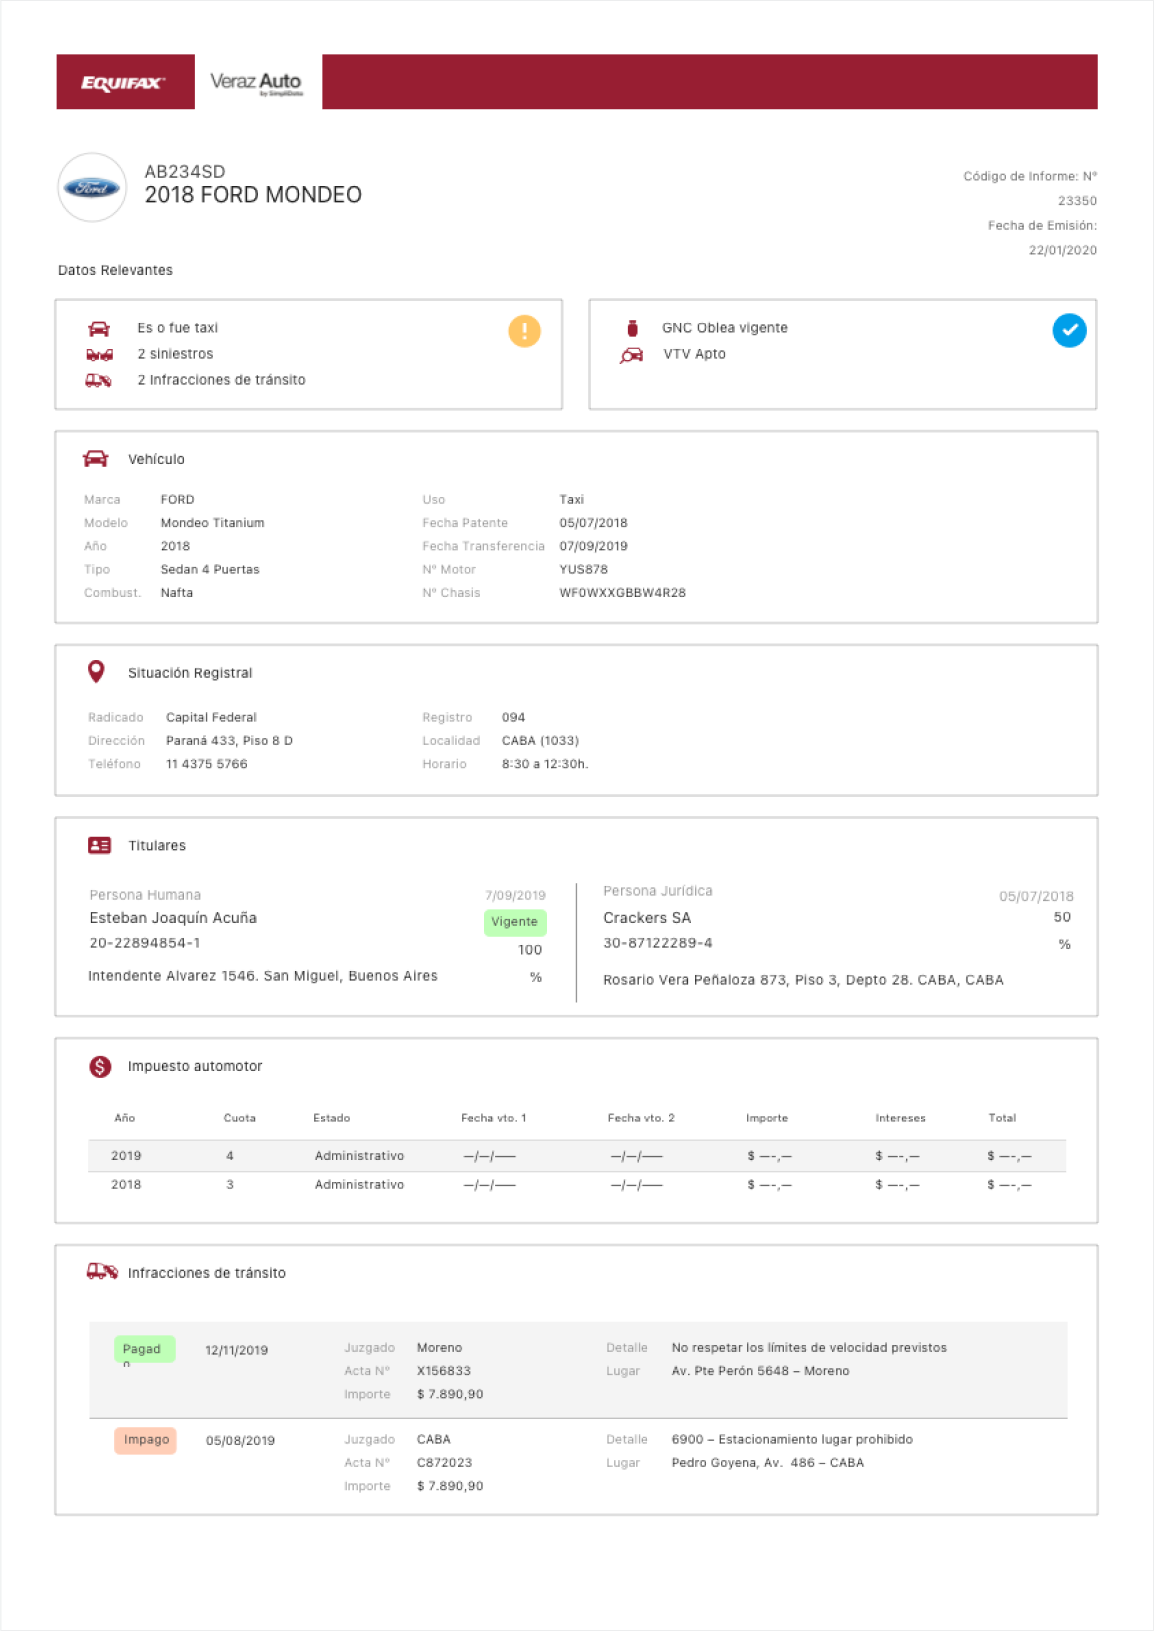Click the Juzgado value 'Moreno'
The image size is (1154, 1631).
pyautogui.click(x=439, y=1348)
